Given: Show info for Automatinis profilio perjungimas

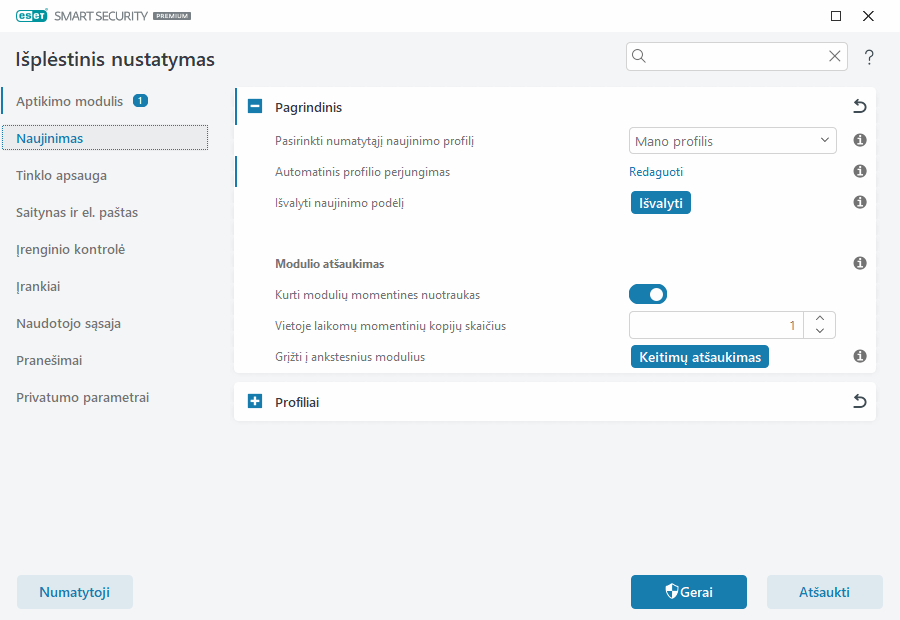Looking at the screenshot, I should [x=859, y=172].
